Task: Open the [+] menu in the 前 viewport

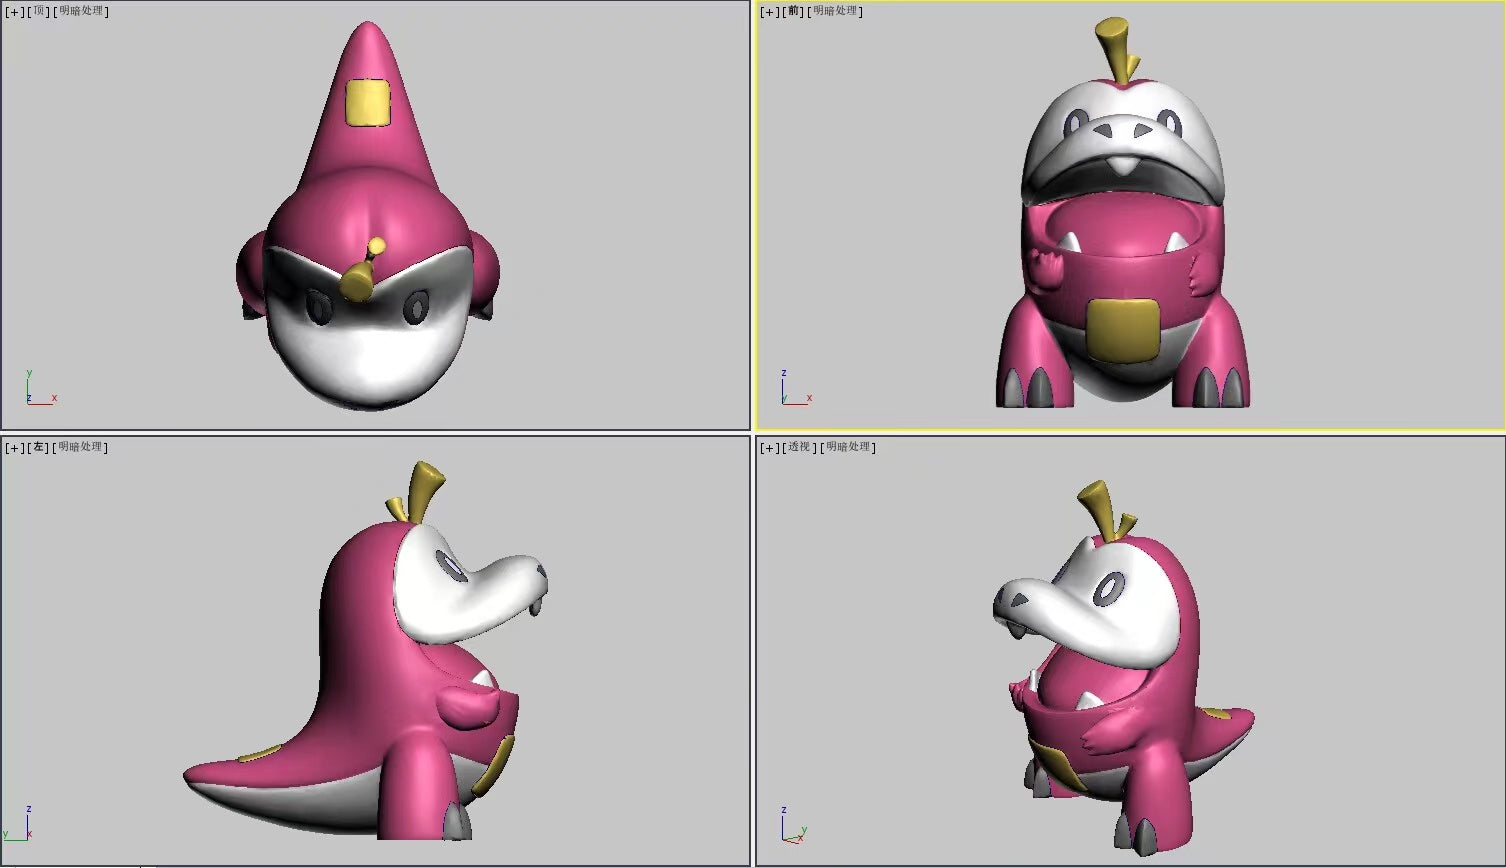Action: click(769, 12)
